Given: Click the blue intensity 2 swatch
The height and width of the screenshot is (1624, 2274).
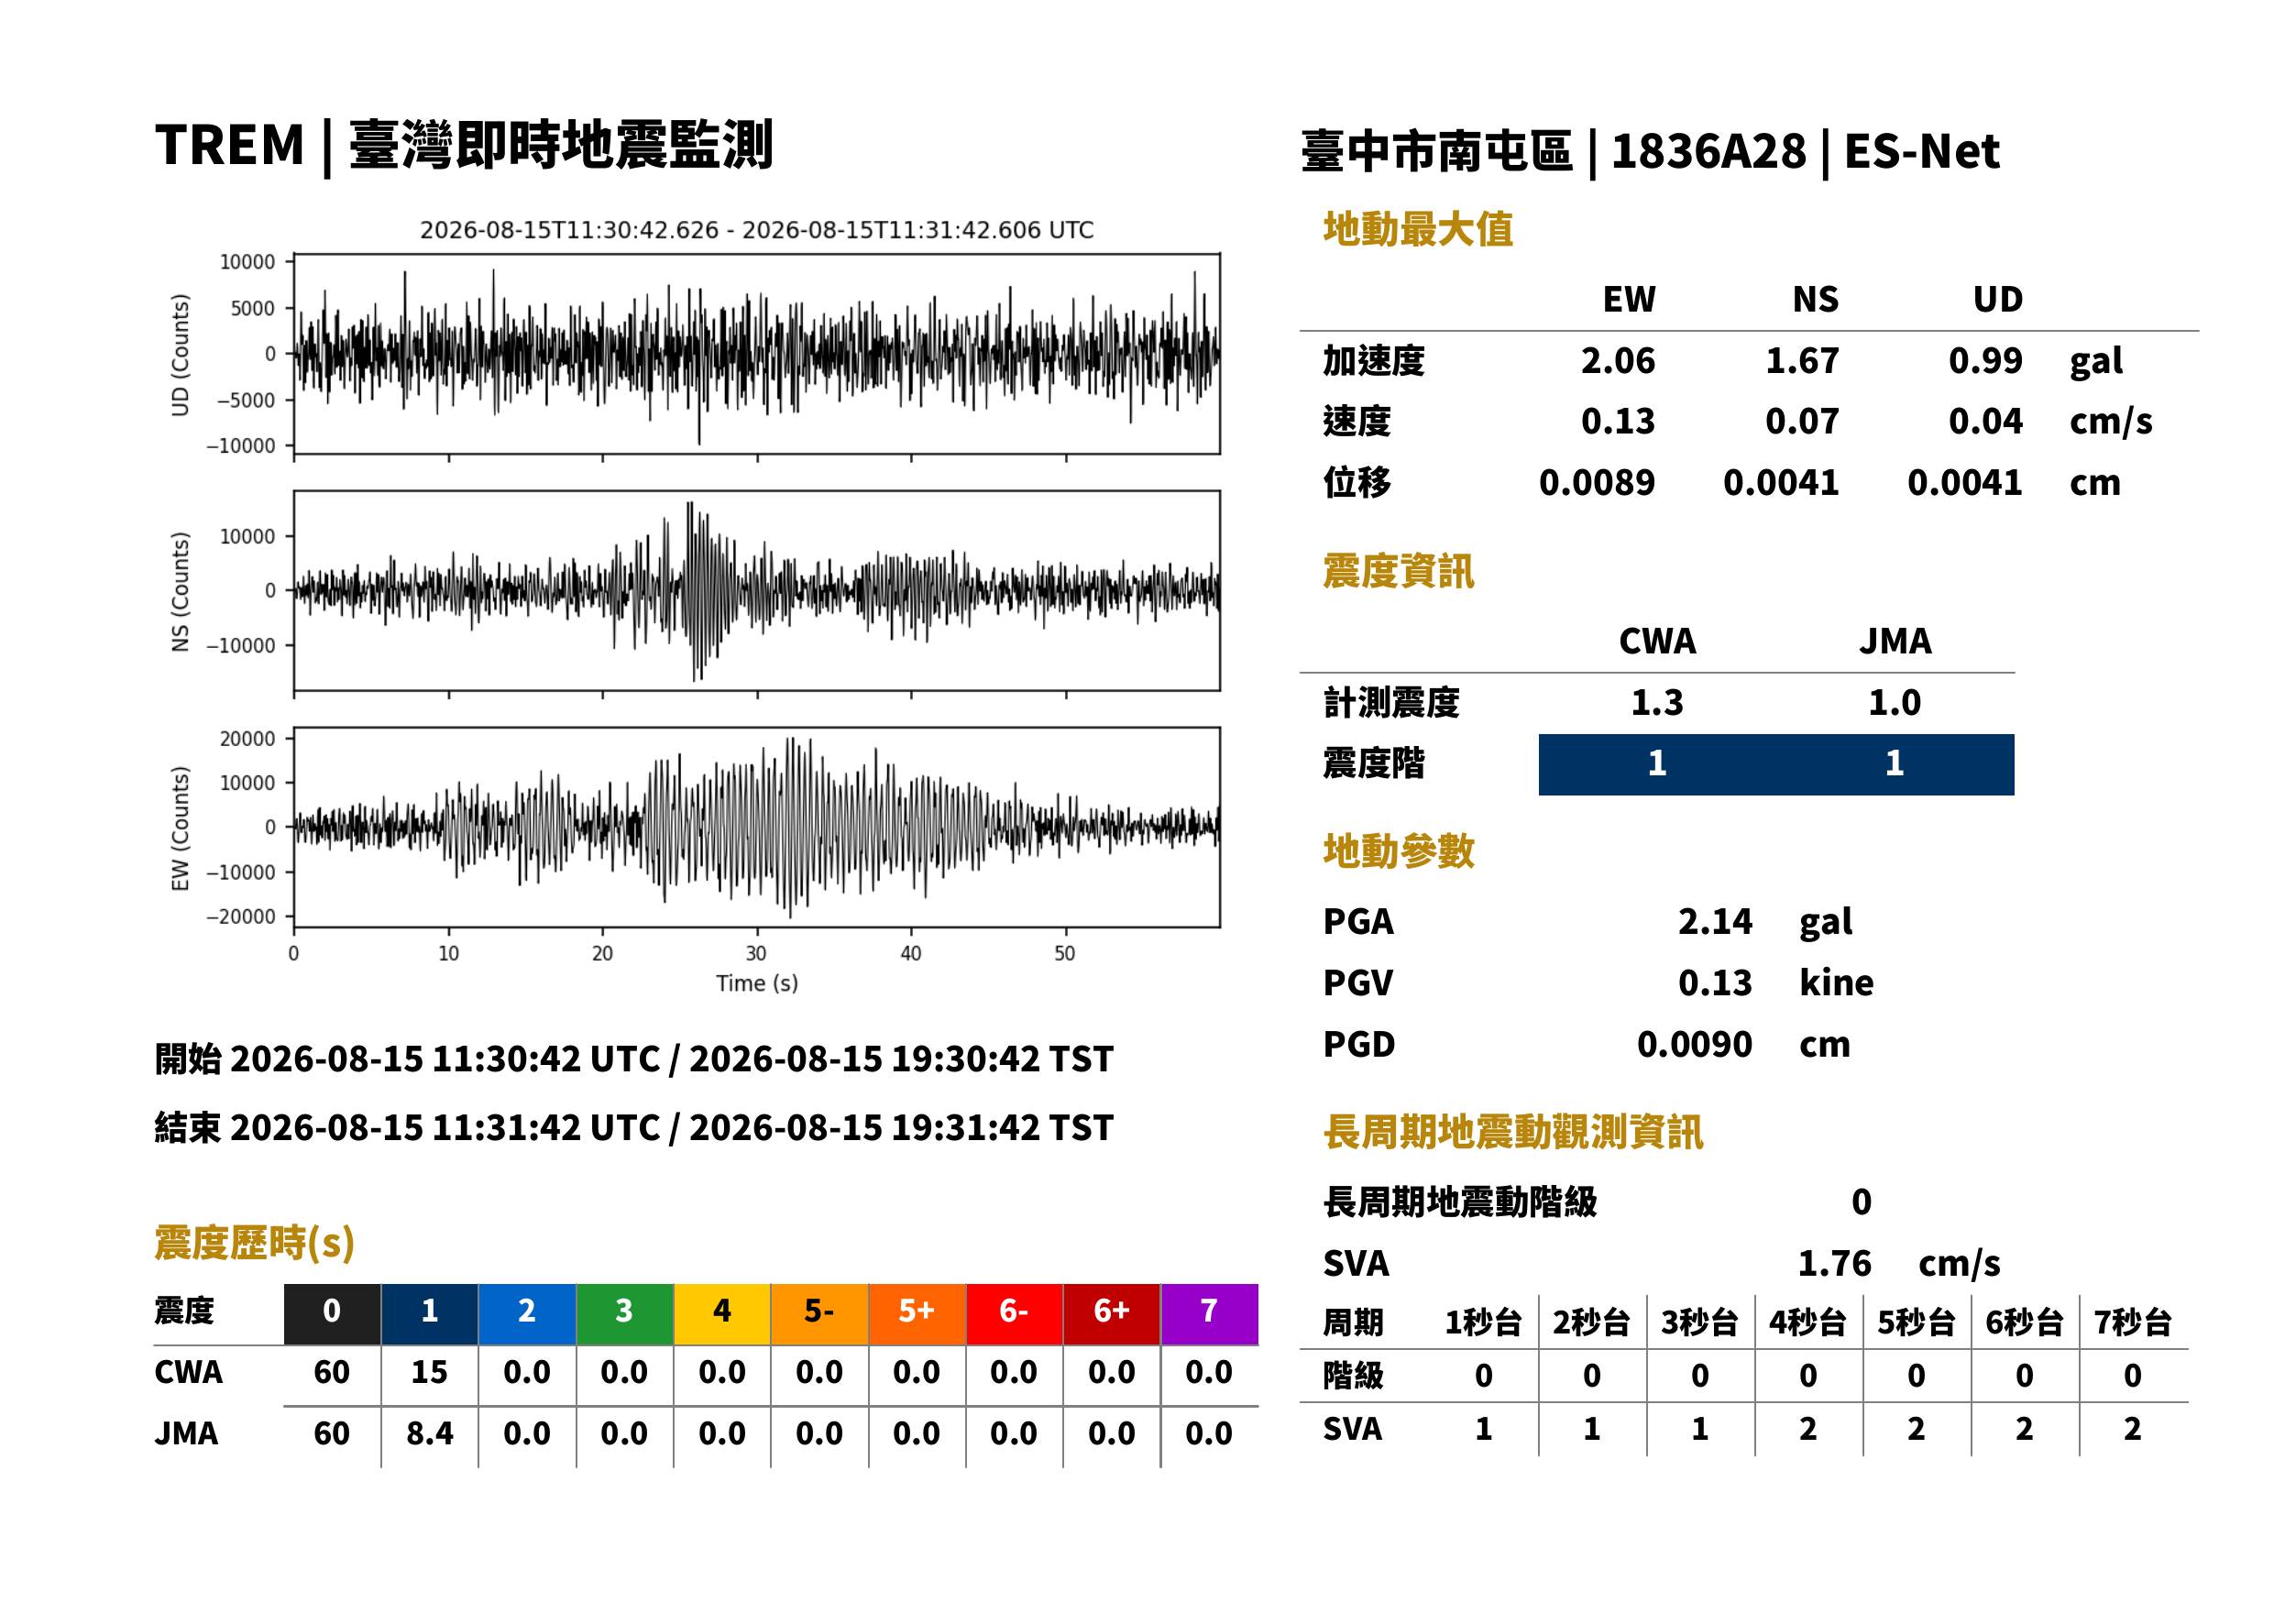Looking at the screenshot, I should [x=527, y=1314].
